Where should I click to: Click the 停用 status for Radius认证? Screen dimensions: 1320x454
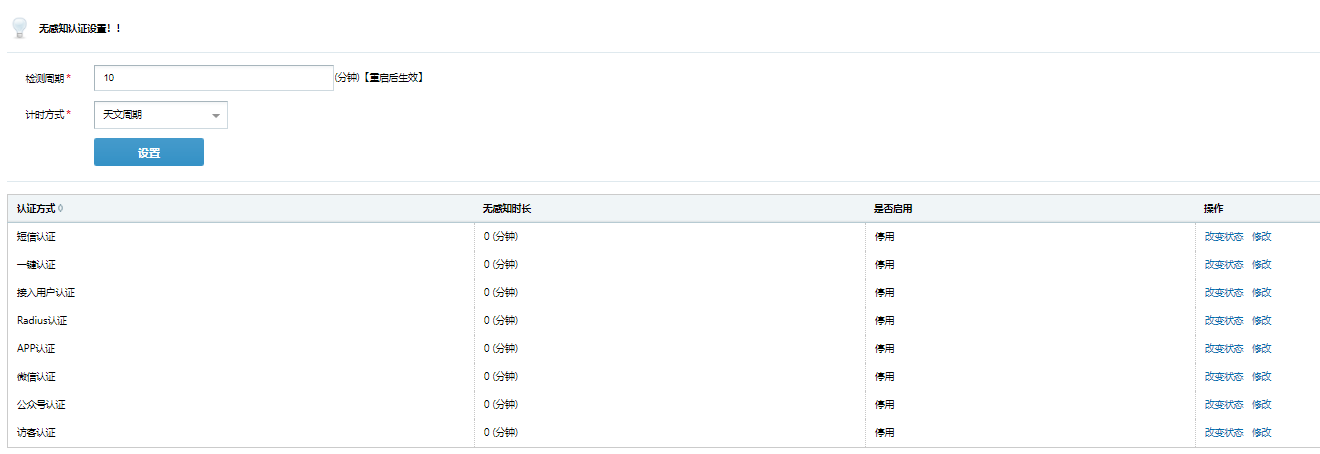pos(884,321)
